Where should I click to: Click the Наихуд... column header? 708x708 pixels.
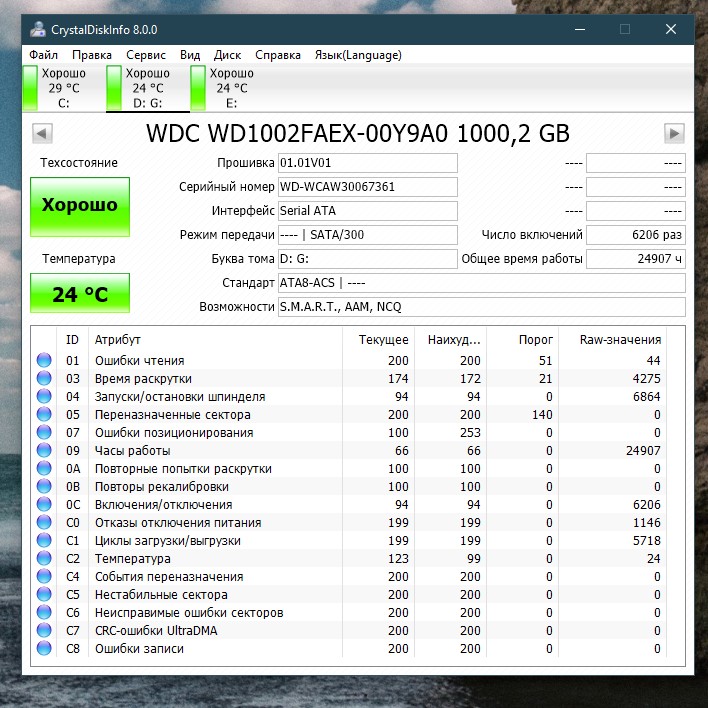[x=450, y=340]
